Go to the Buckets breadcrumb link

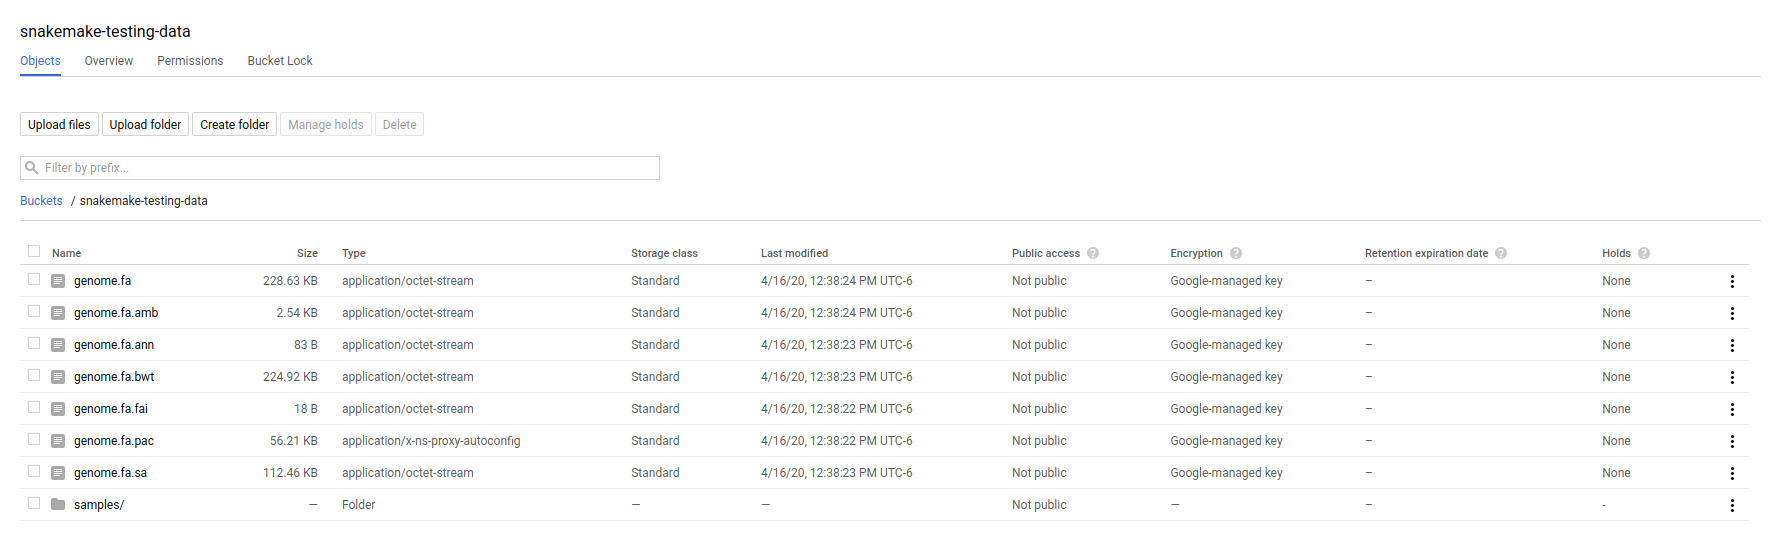pos(41,201)
